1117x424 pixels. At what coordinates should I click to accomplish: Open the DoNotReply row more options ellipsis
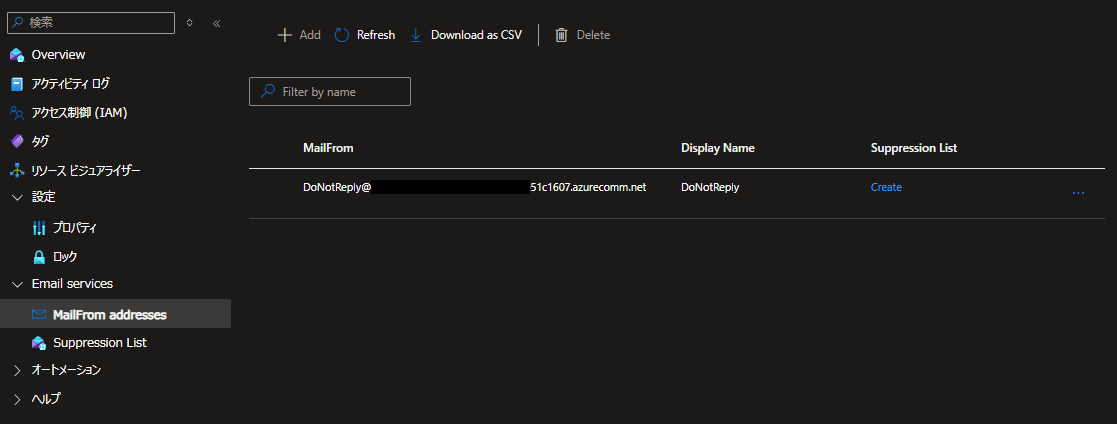coord(1078,192)
